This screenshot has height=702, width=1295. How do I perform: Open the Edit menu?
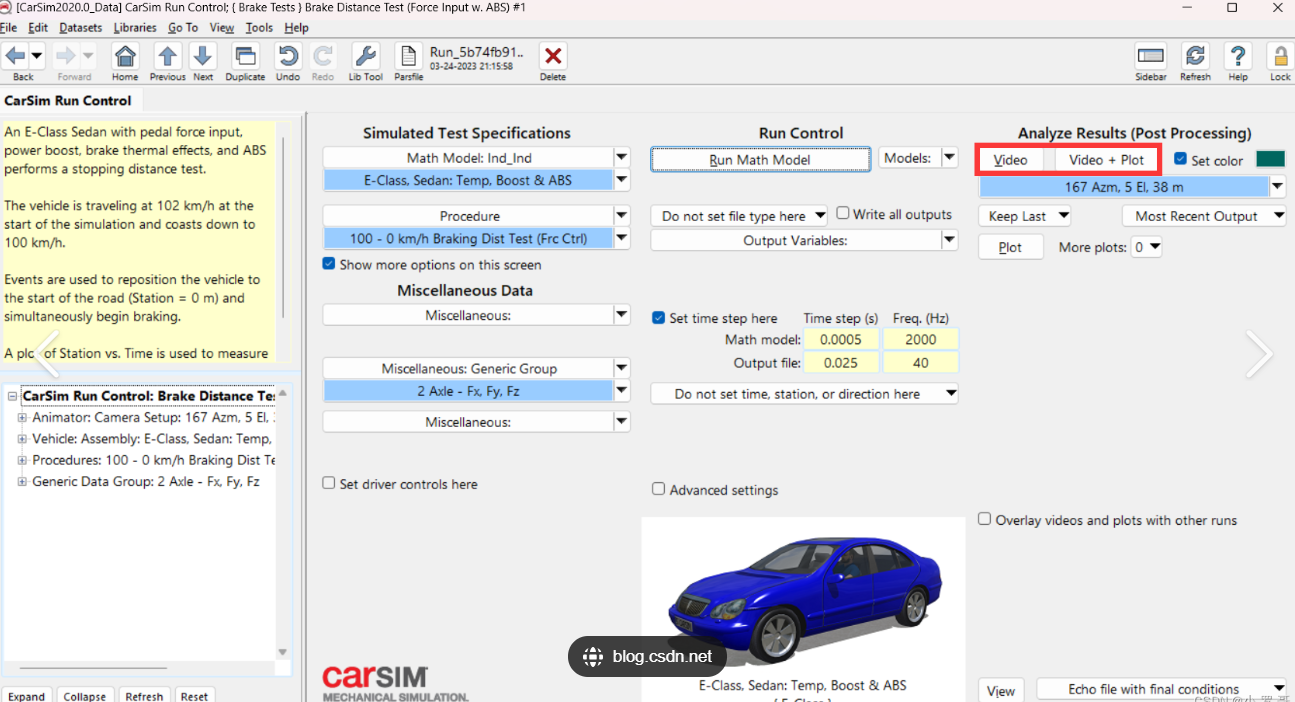click(x=38, y=28)
